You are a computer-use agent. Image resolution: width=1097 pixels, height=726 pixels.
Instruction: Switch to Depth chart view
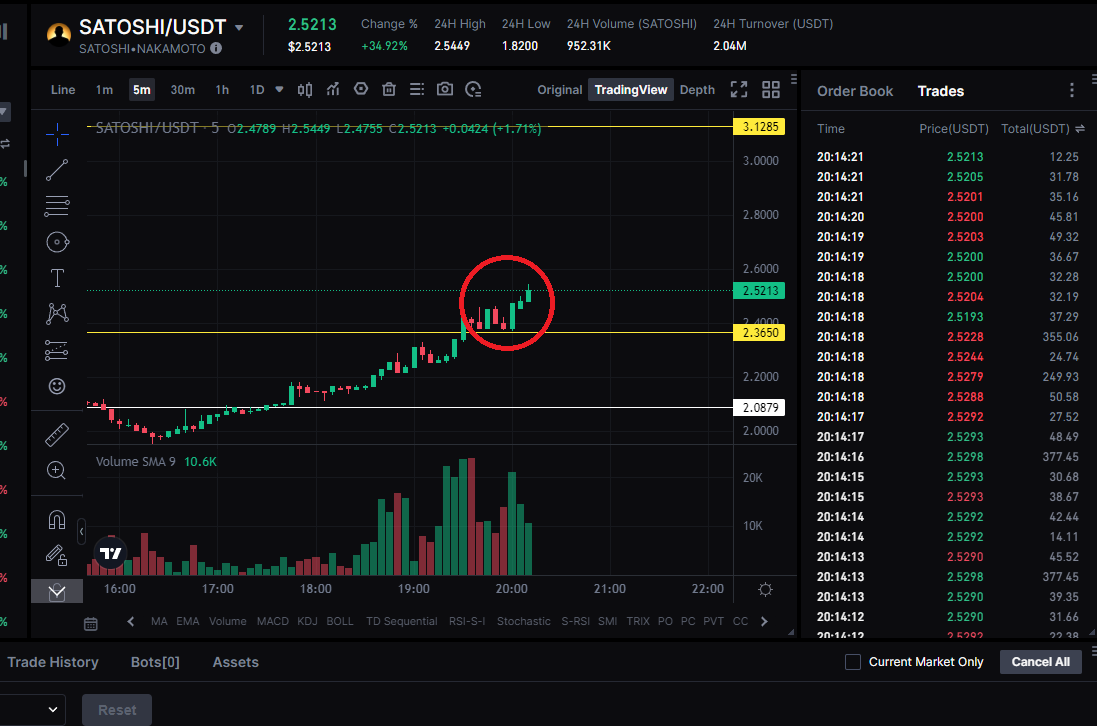(x=698, y=90)
